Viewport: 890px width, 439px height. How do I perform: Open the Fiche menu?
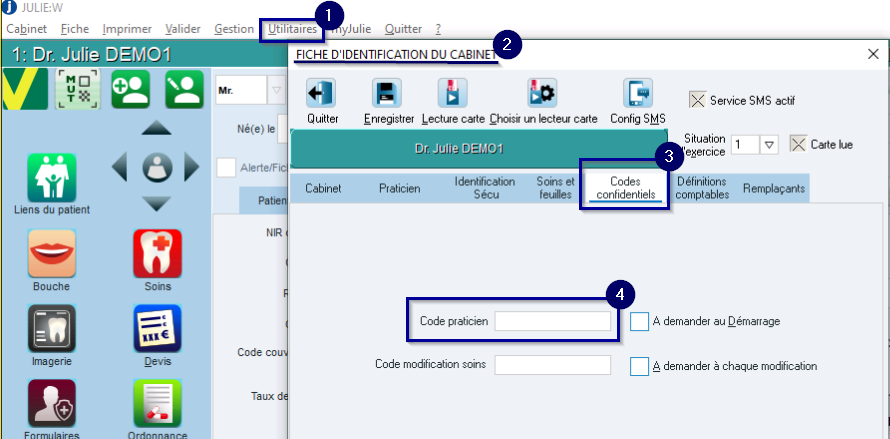[x=74, y=28]
